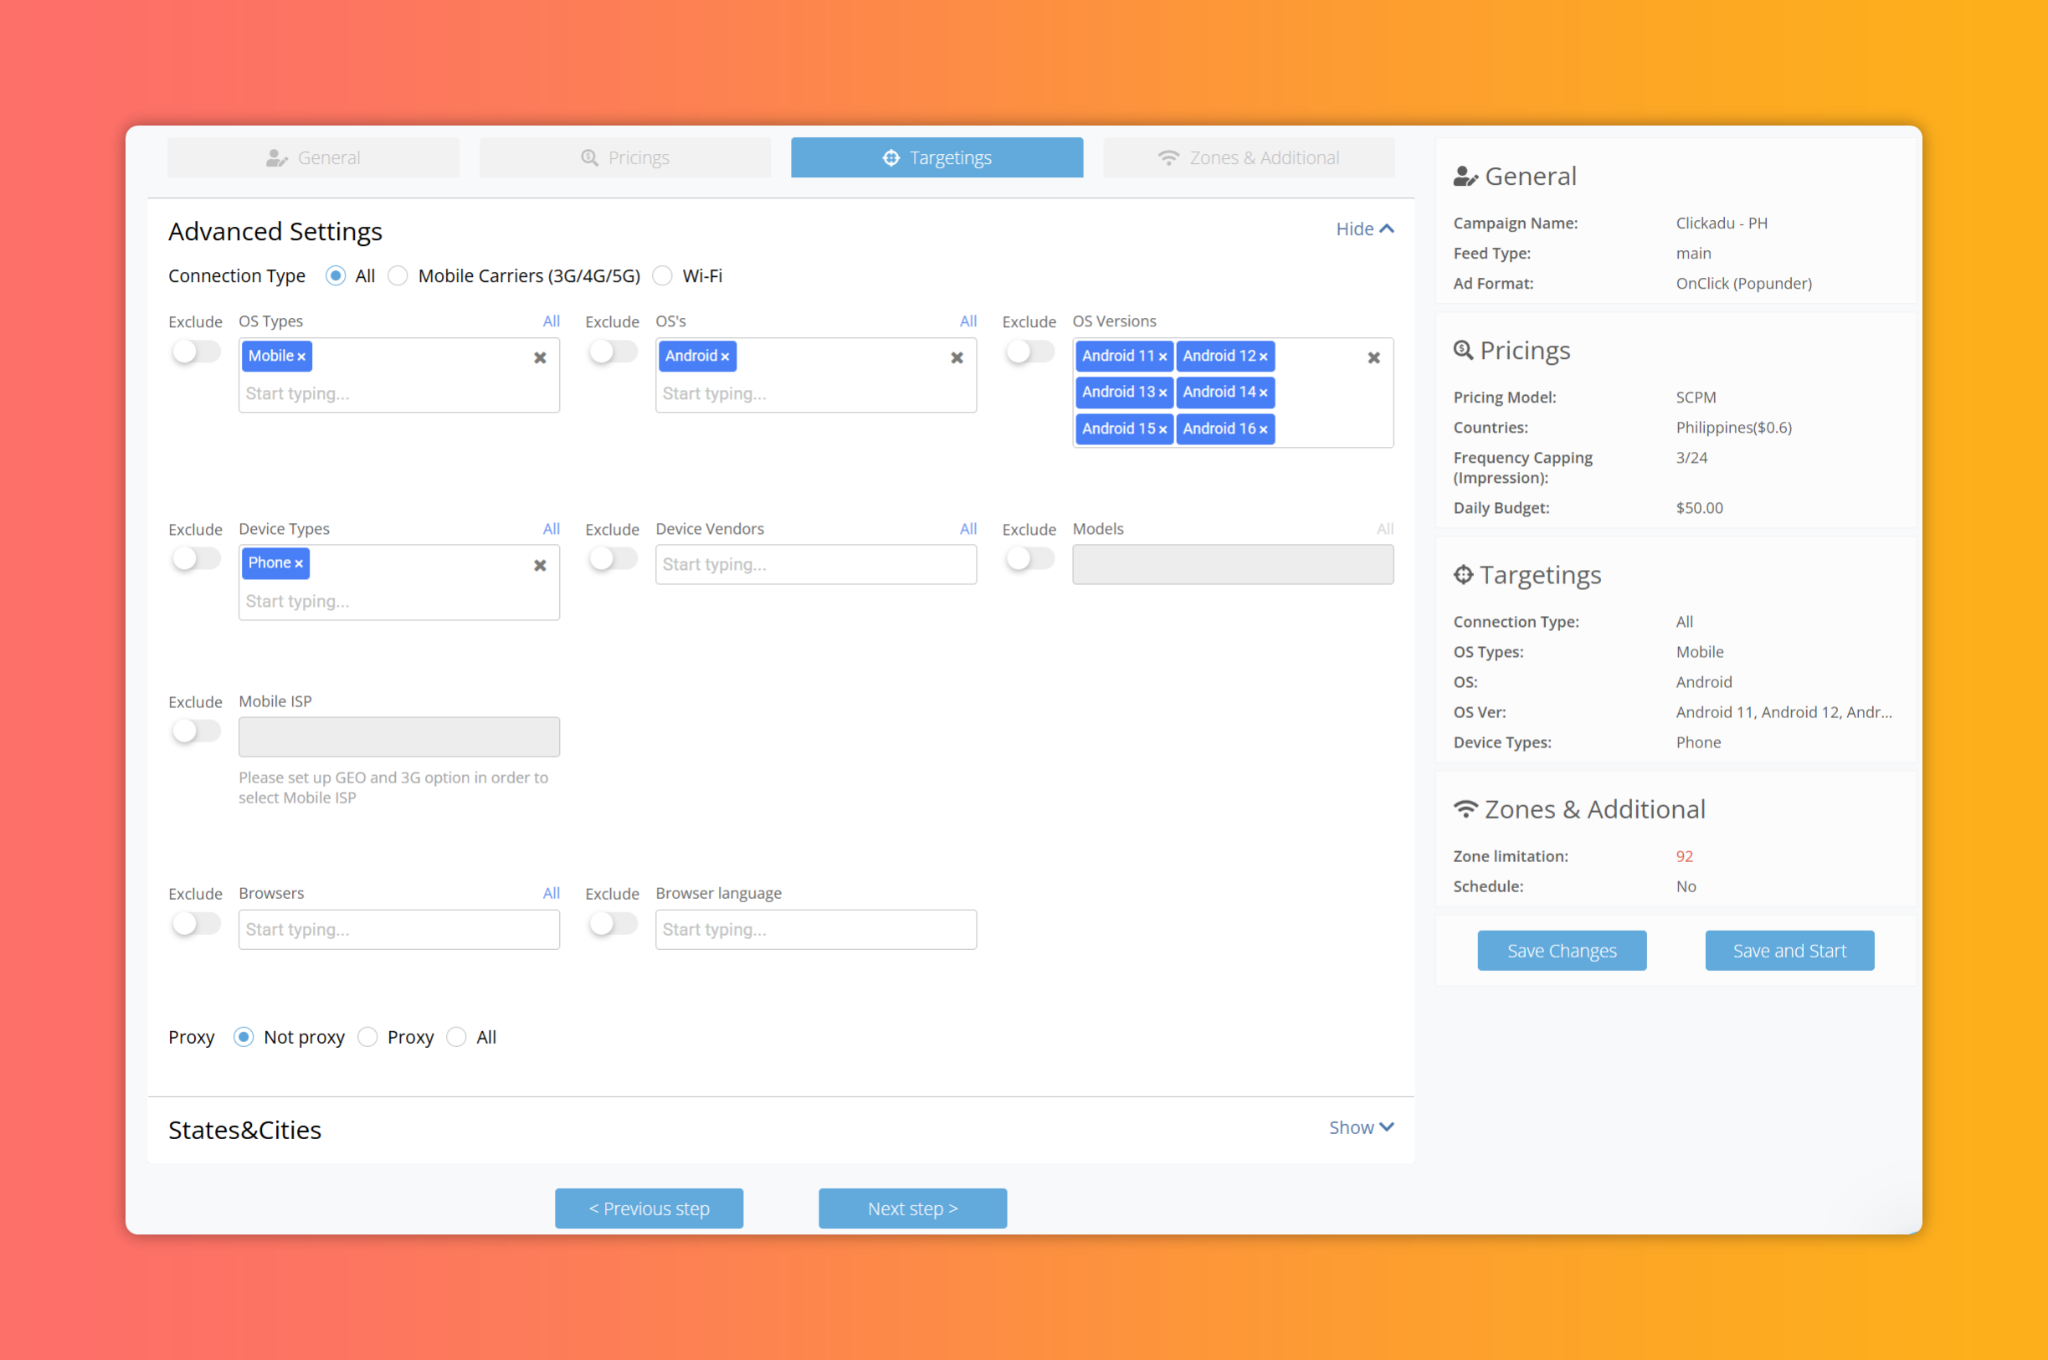Select the Wi-Fi connection type radio button
The height and width of the screenshot is (1360, 2048).
tap(662, 276)
